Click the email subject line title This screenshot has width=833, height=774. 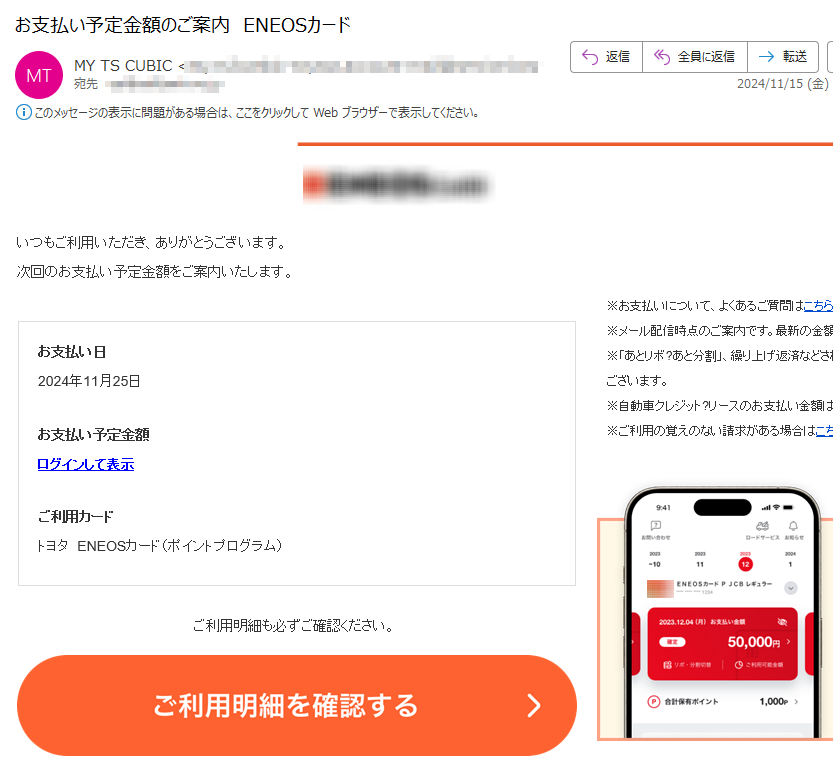[183, 25]
